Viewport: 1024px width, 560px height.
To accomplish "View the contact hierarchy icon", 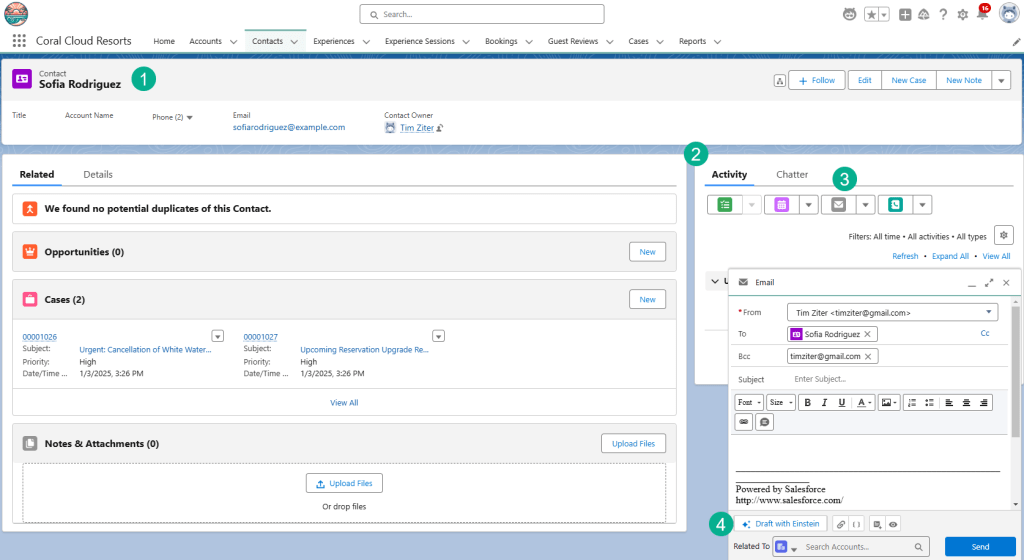I will click(778, 81).
